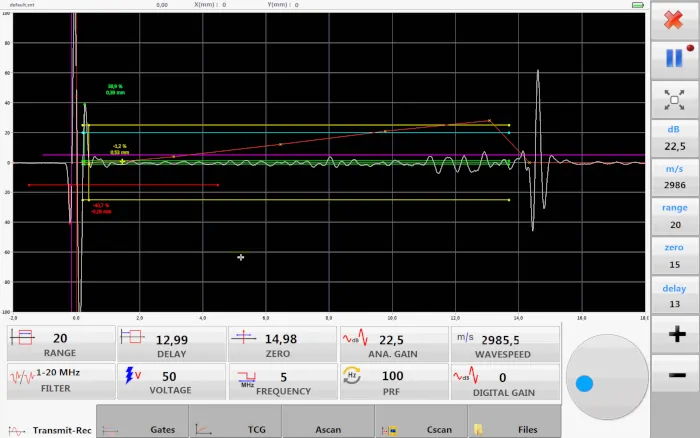
Task: Switch to the TCG tab
Action: (235, 421)
